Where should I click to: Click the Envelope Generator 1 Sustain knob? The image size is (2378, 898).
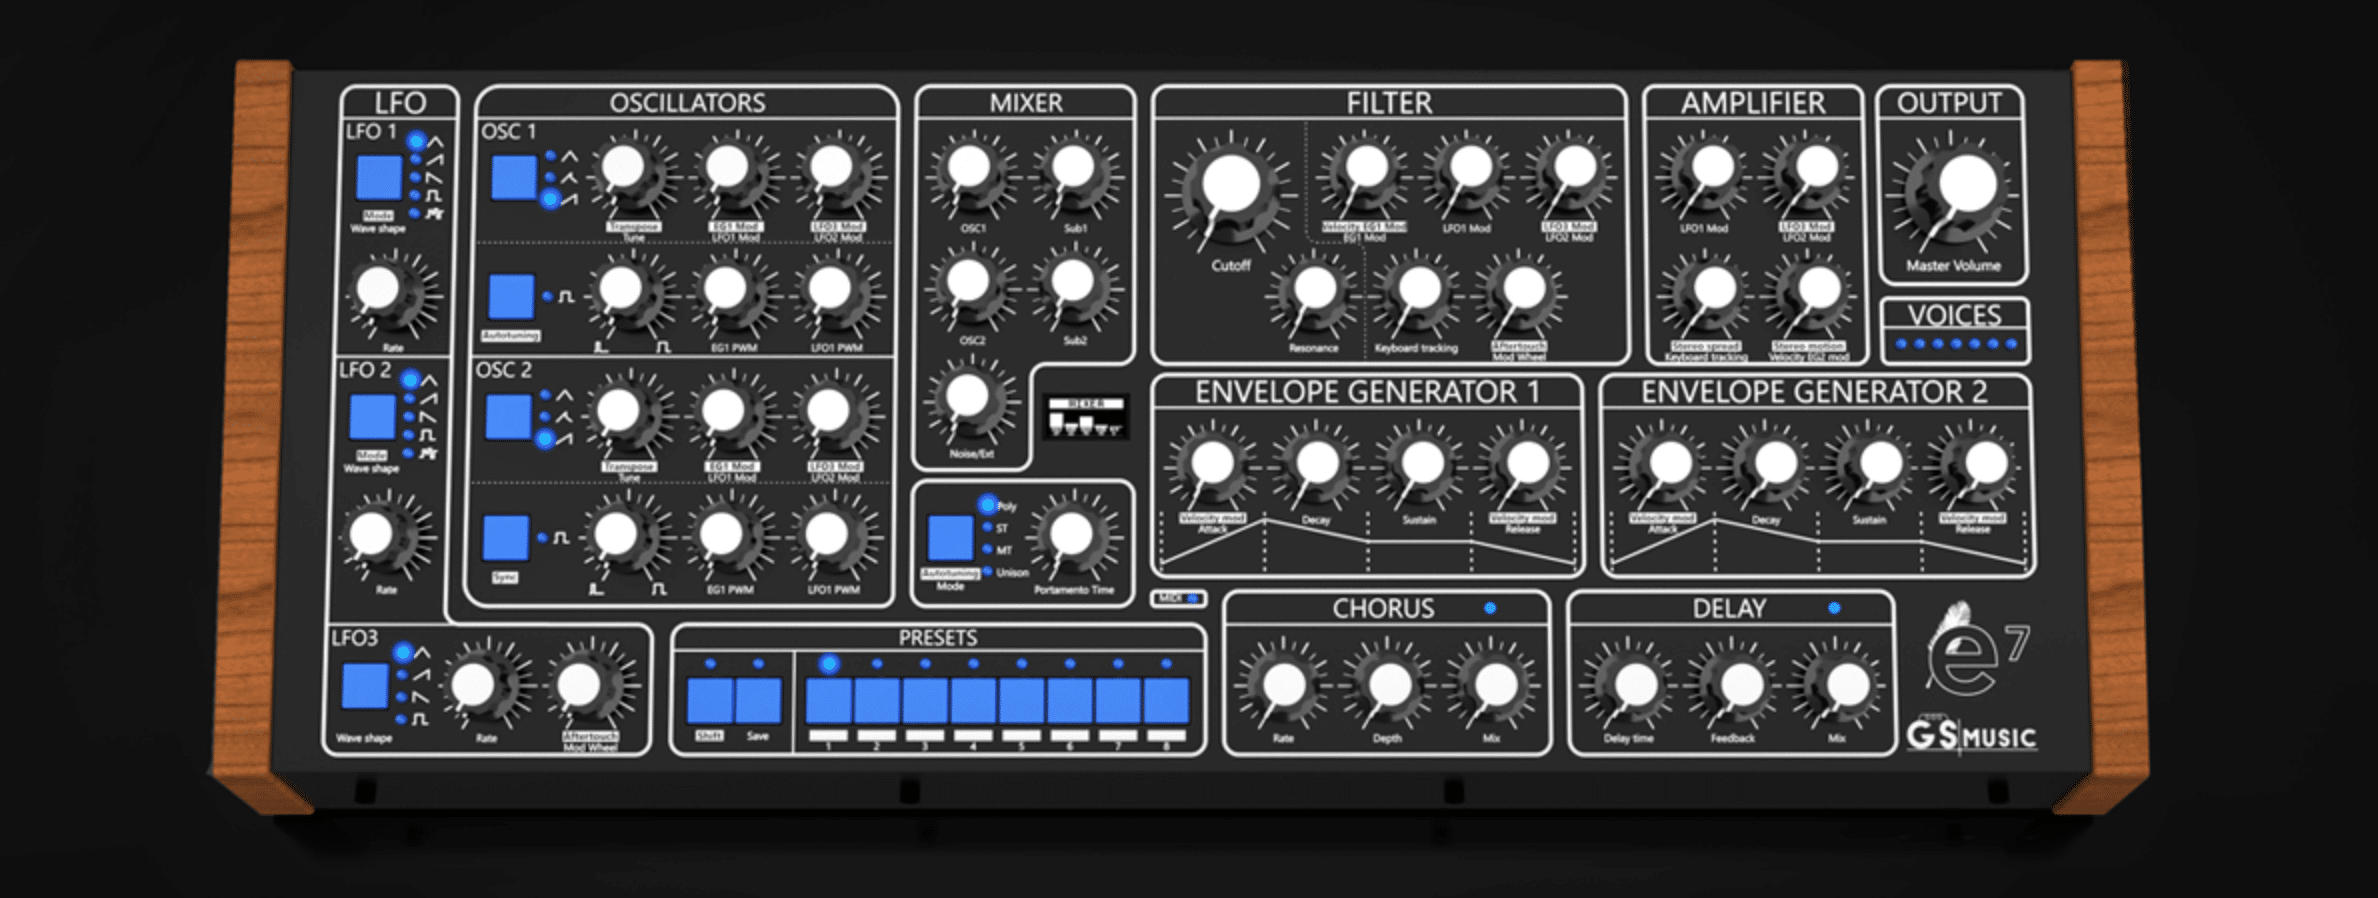click(1421, 464)
